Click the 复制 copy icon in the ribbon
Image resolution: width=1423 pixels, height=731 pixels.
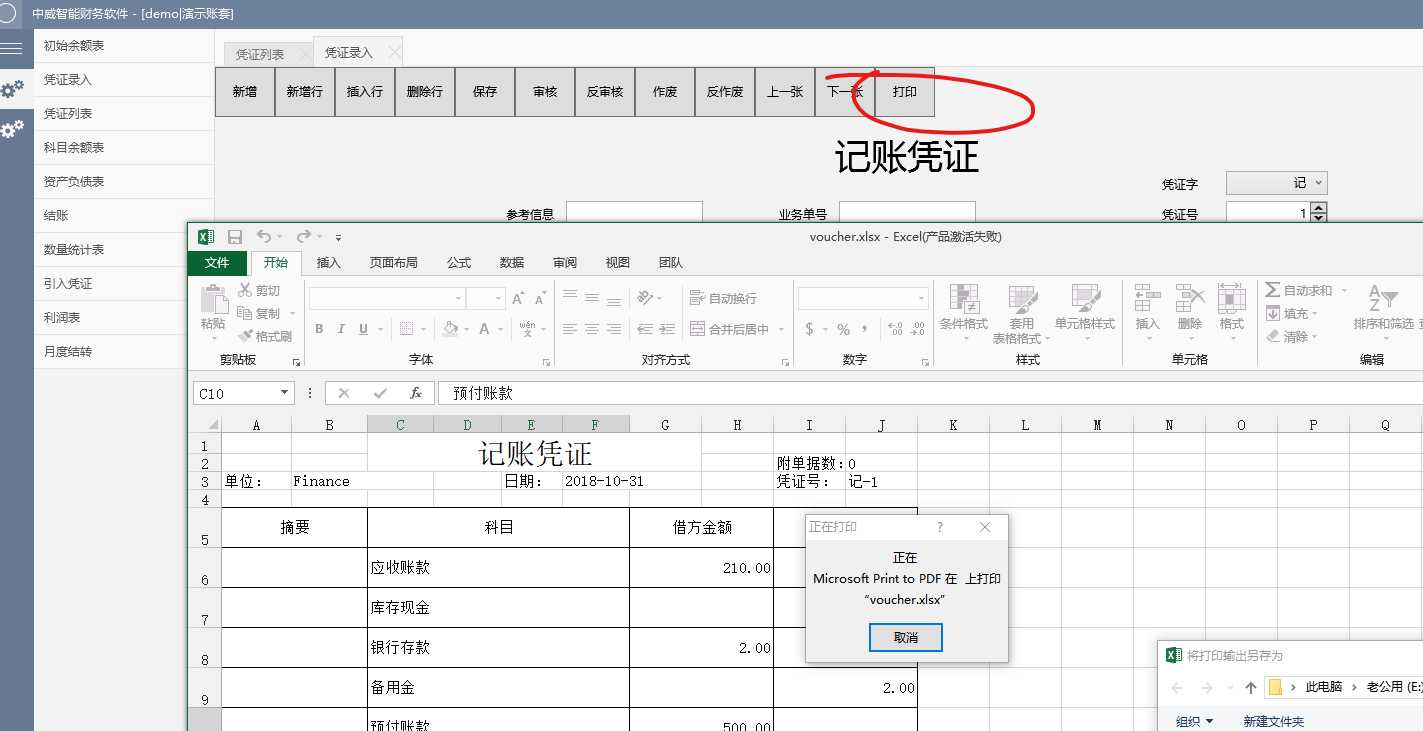(245, 313)
